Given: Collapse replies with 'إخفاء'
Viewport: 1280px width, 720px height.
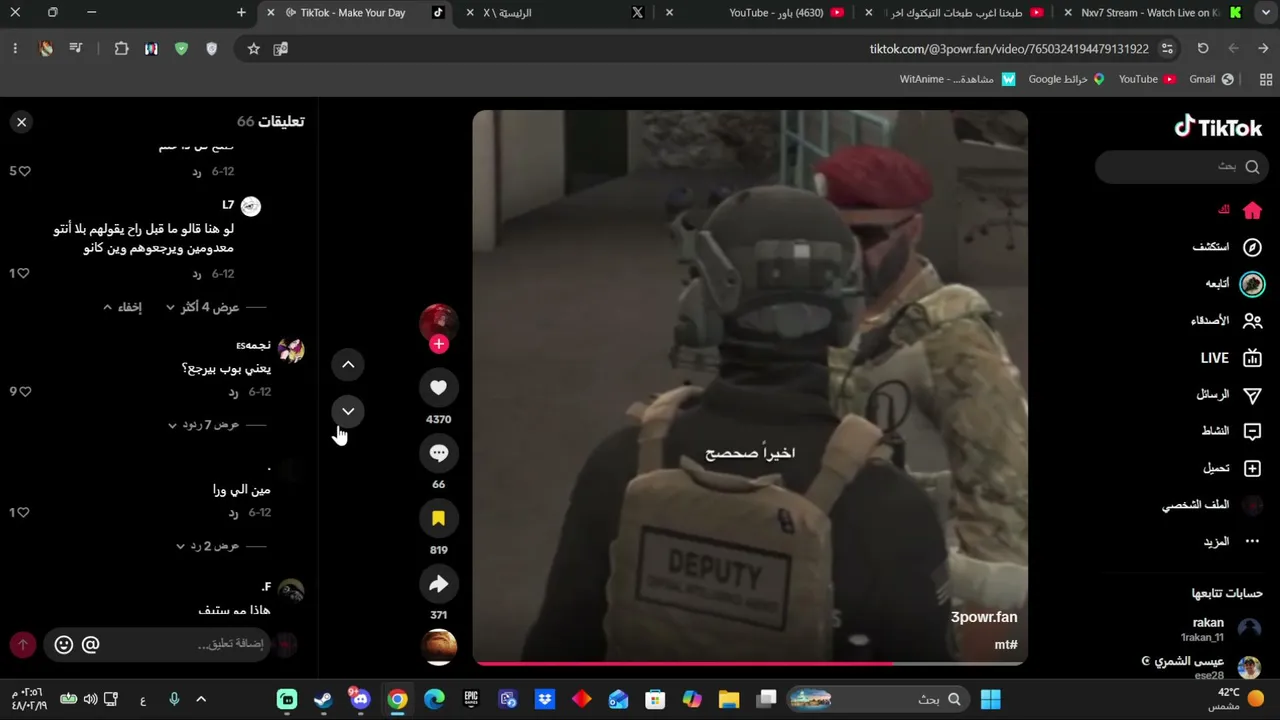Looking at the screenshot, I should pyautogui.click(x=123, y=307).
